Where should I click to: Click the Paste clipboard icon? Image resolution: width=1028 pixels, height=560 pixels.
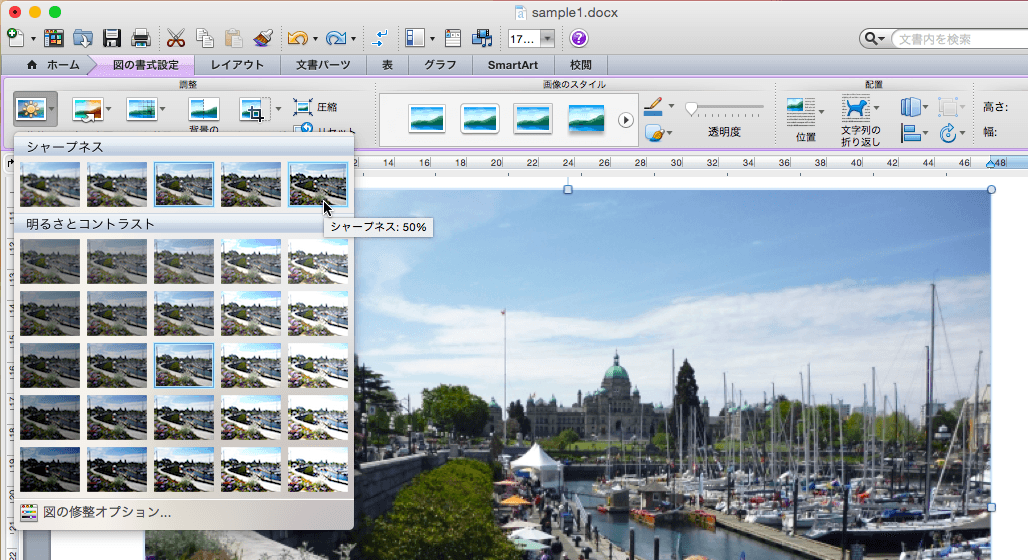click(234, 39)
